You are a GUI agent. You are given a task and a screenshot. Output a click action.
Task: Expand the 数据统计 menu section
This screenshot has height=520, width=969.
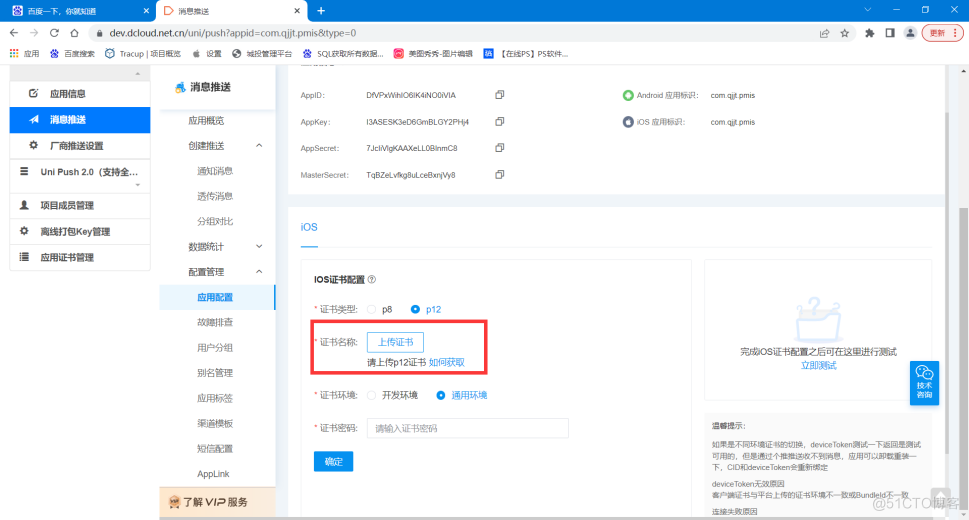click(260, 246)
